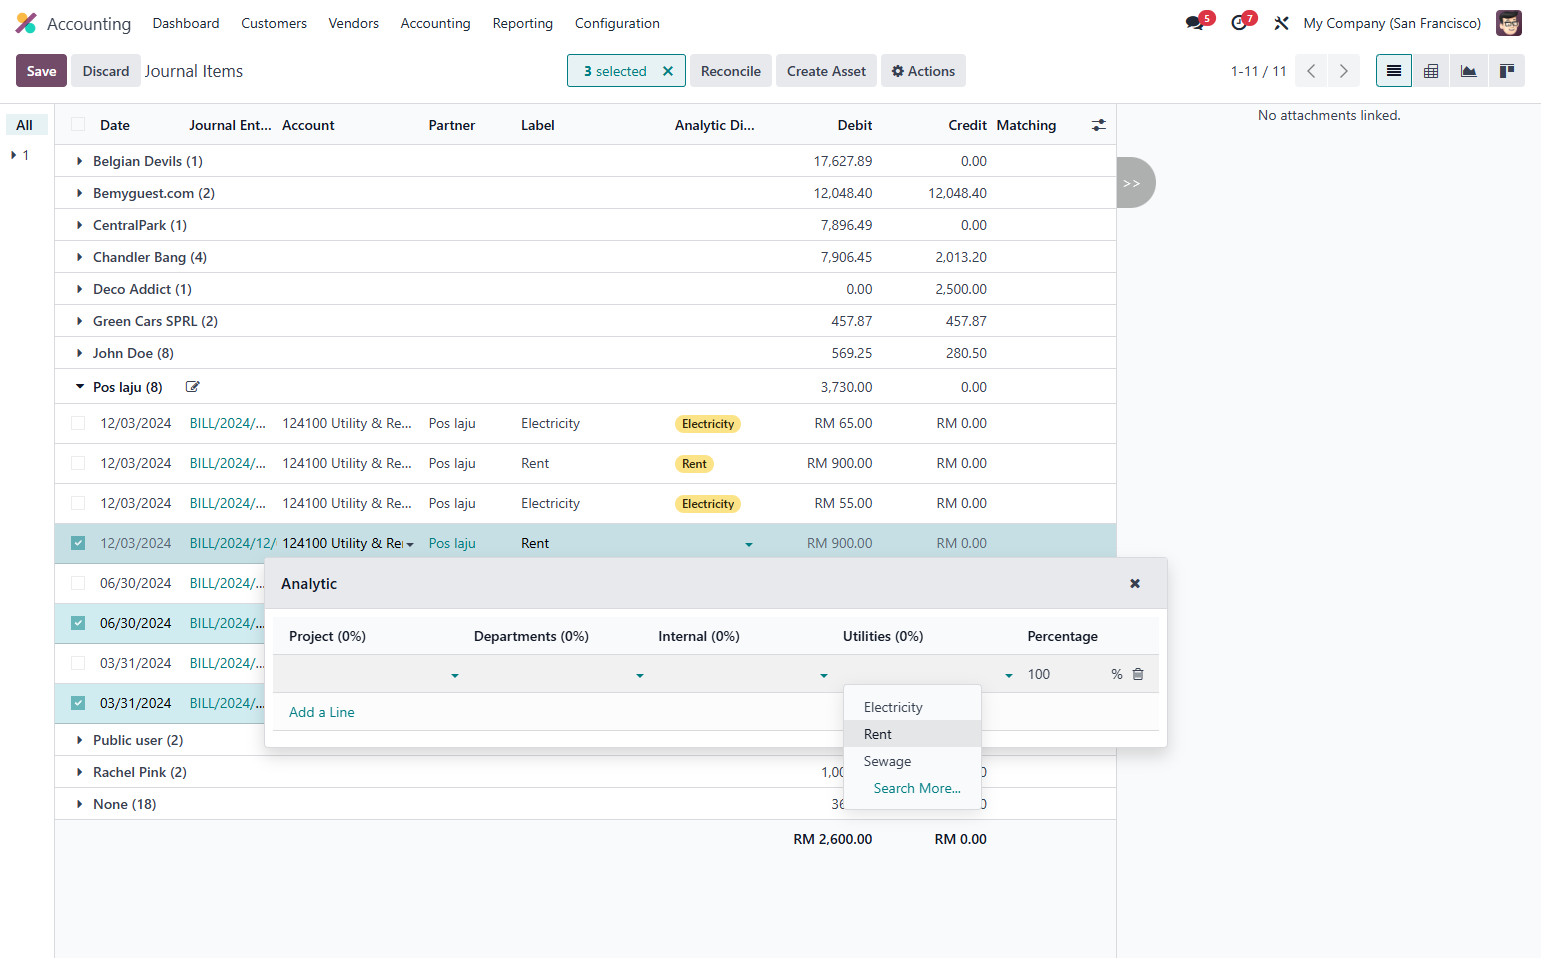Open the Reporting menu
The image size is (1541, 958).
(x=522, y=23)
